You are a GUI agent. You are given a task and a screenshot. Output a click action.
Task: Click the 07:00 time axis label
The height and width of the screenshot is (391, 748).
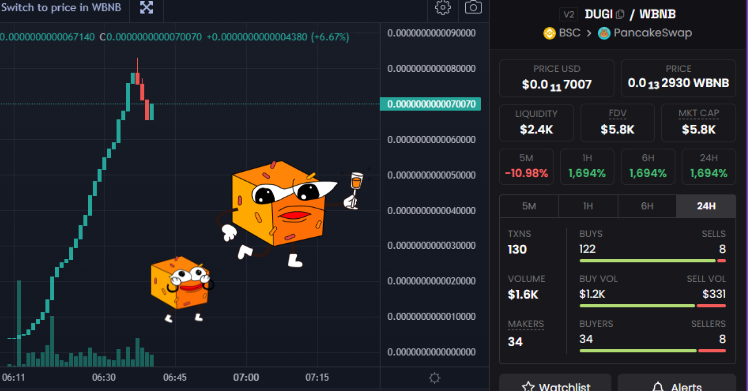coord(246,378)
